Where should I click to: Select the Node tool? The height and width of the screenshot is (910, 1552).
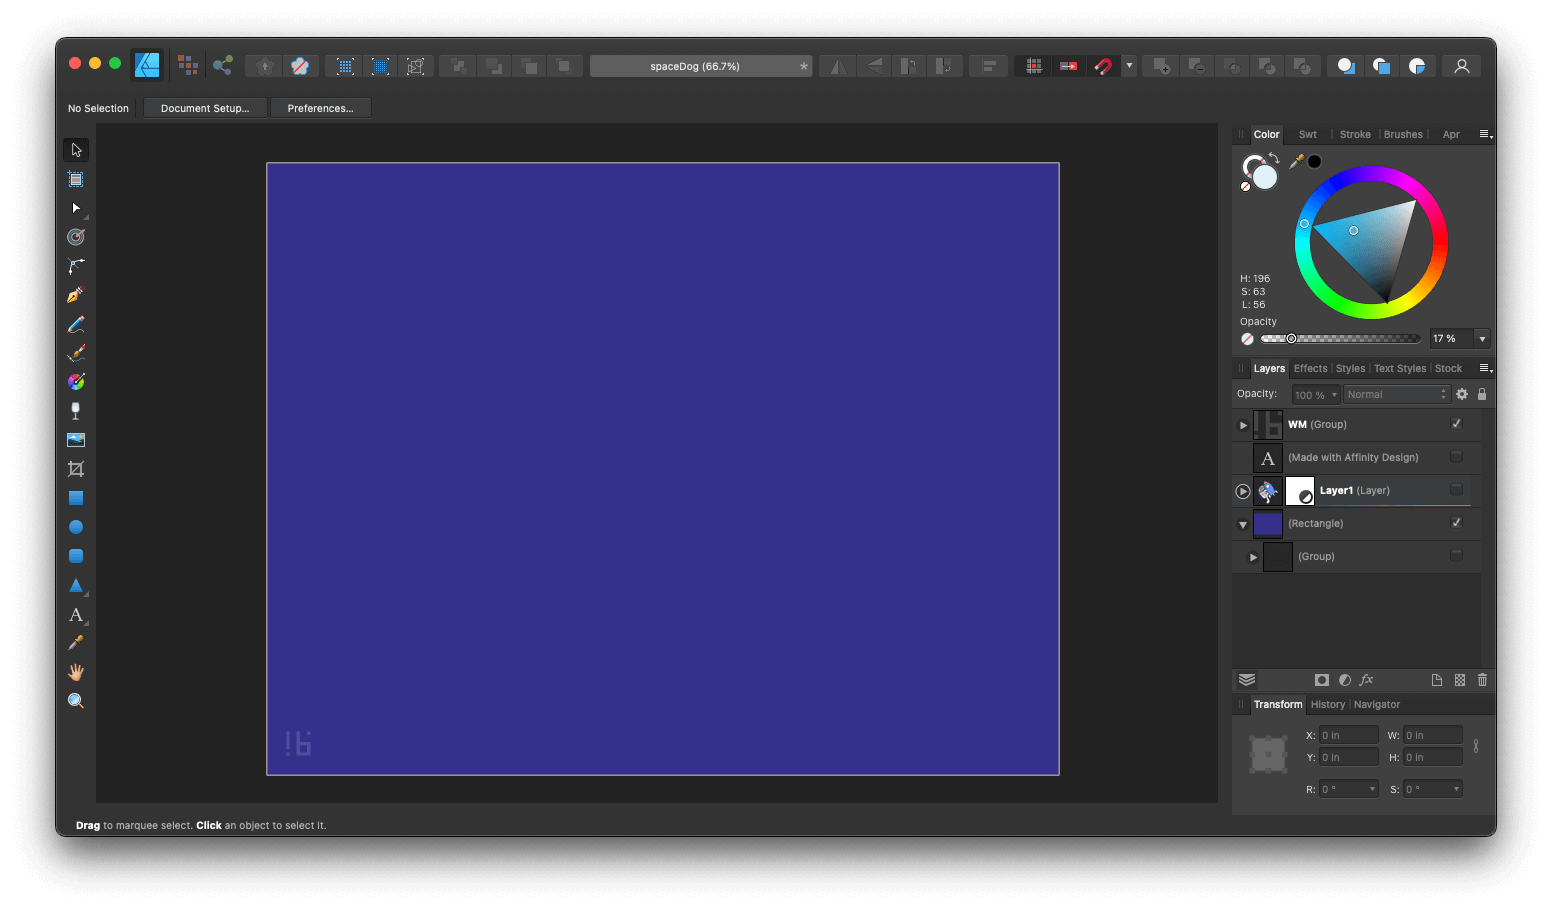76,208
